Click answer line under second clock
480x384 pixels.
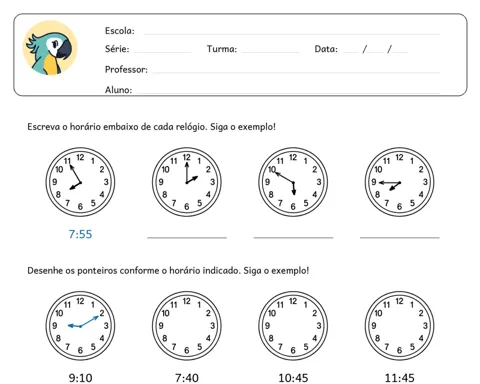coord(187,237)
